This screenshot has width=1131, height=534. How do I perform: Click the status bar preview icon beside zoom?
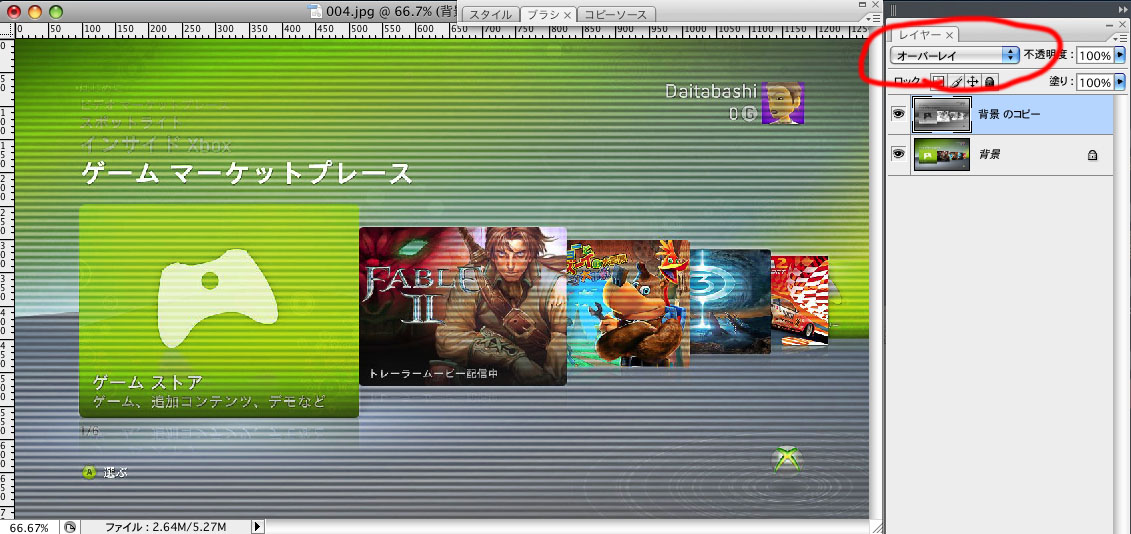coord(69,527)
